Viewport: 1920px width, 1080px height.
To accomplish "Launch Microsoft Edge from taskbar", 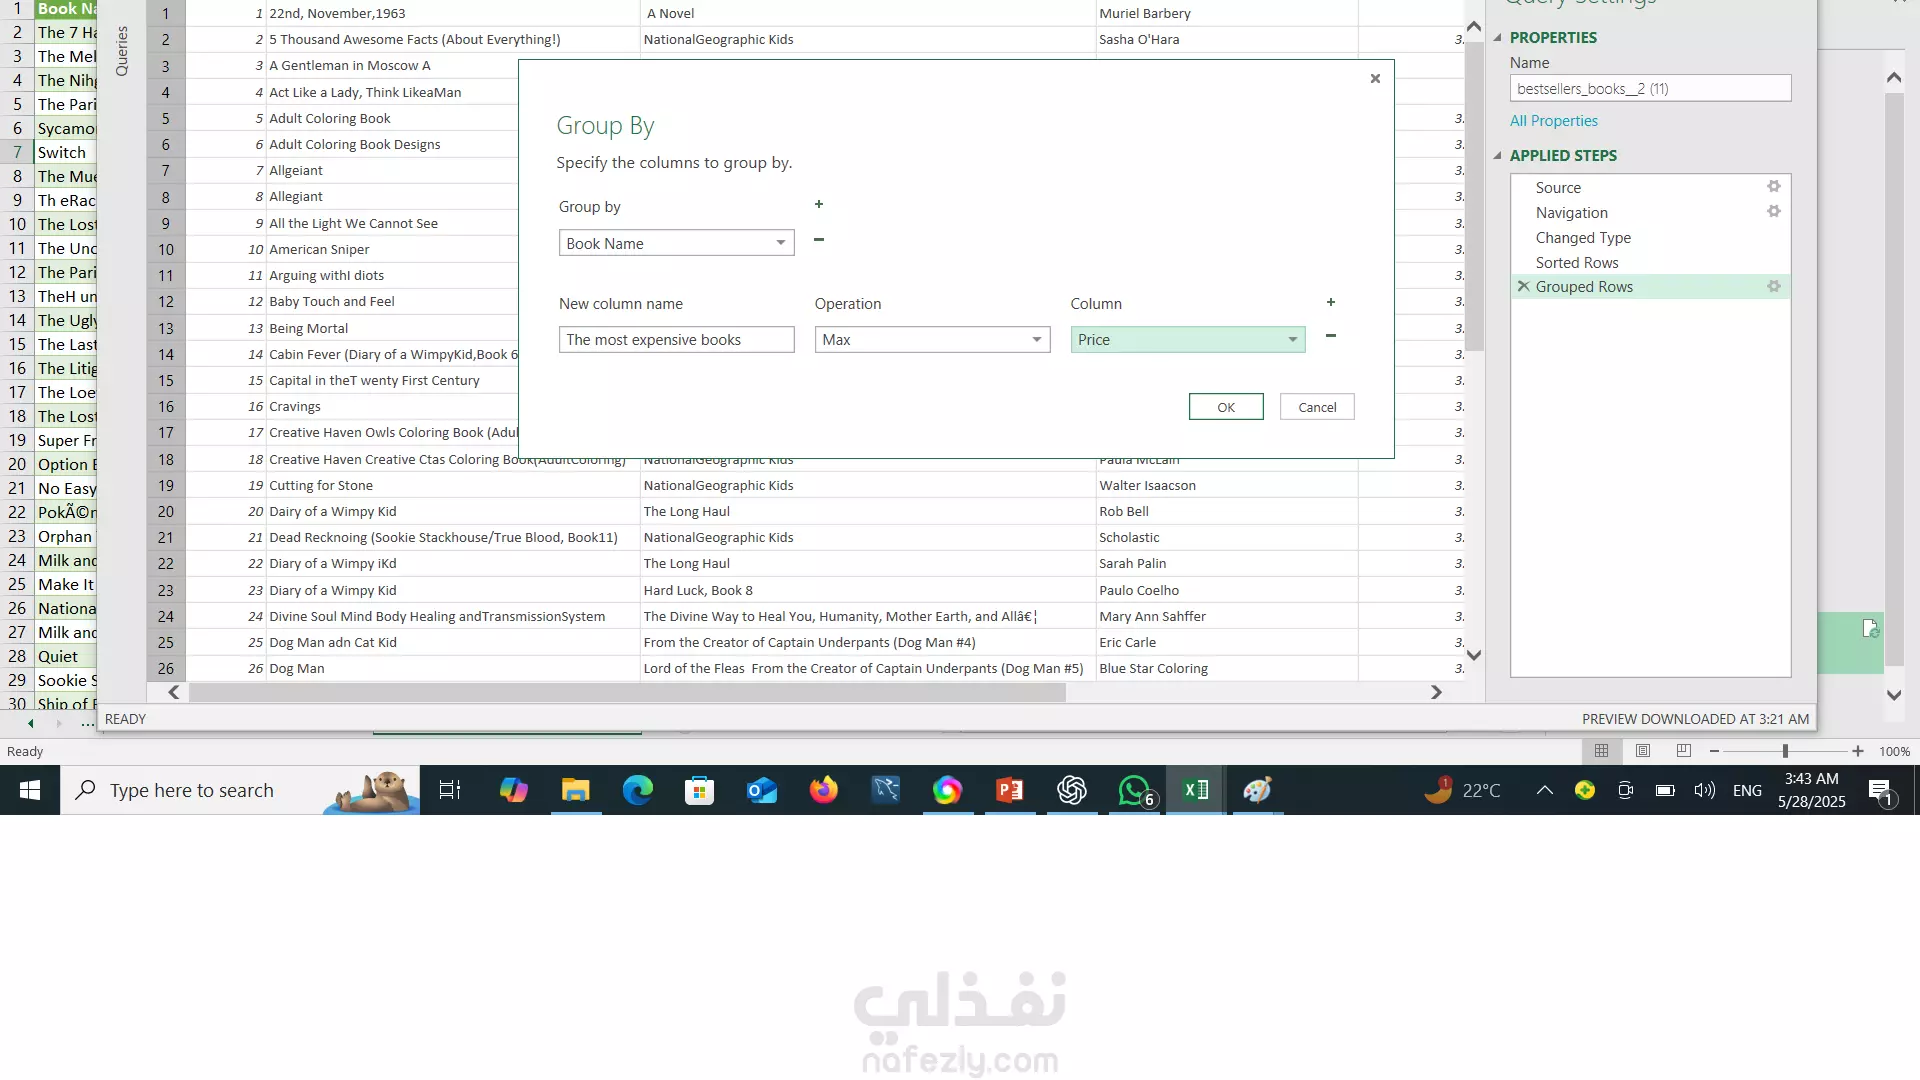I will coord(637,790).
